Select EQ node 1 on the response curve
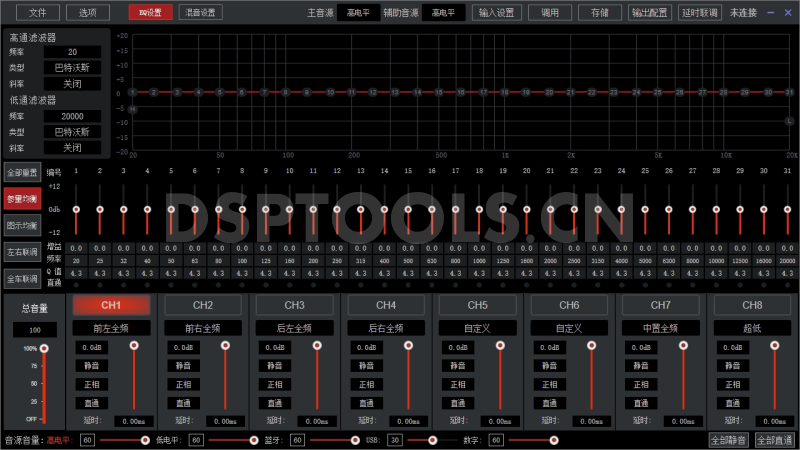Screen dimensions: 800x450 (x=132, y=92)
